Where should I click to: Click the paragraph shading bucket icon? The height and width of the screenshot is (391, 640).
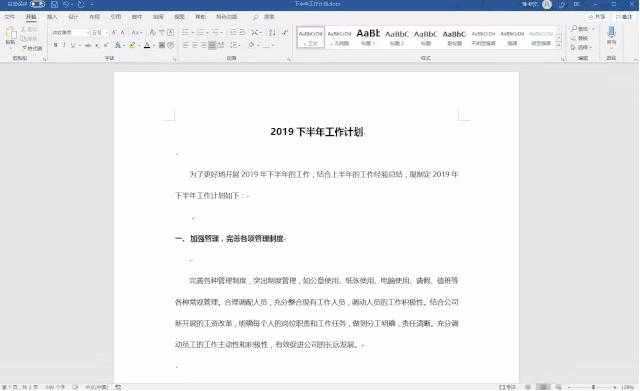pos(251,45)
